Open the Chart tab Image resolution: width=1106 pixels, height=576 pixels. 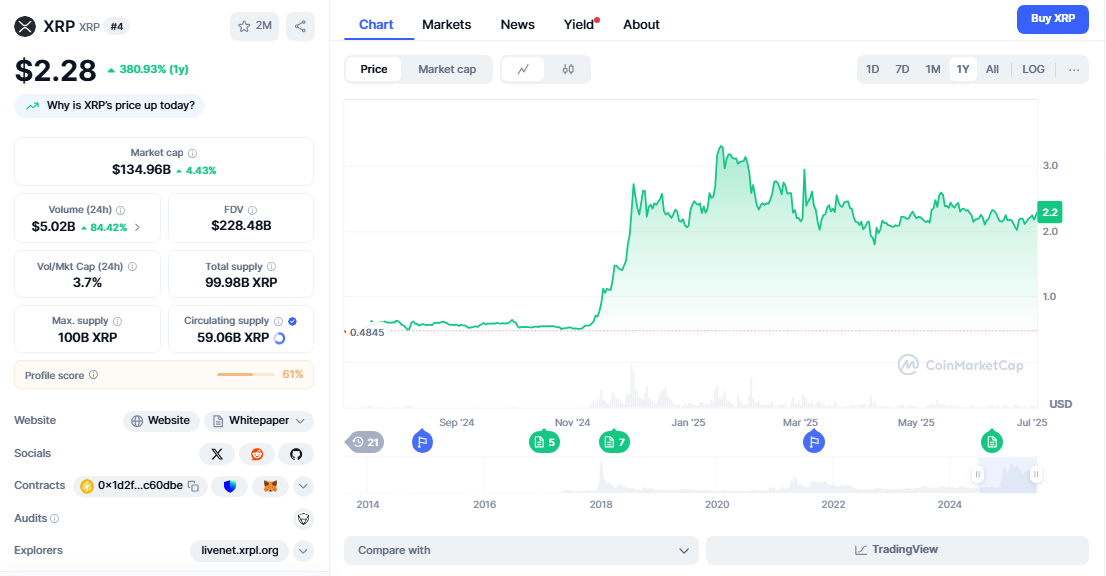tap(376, 25)
